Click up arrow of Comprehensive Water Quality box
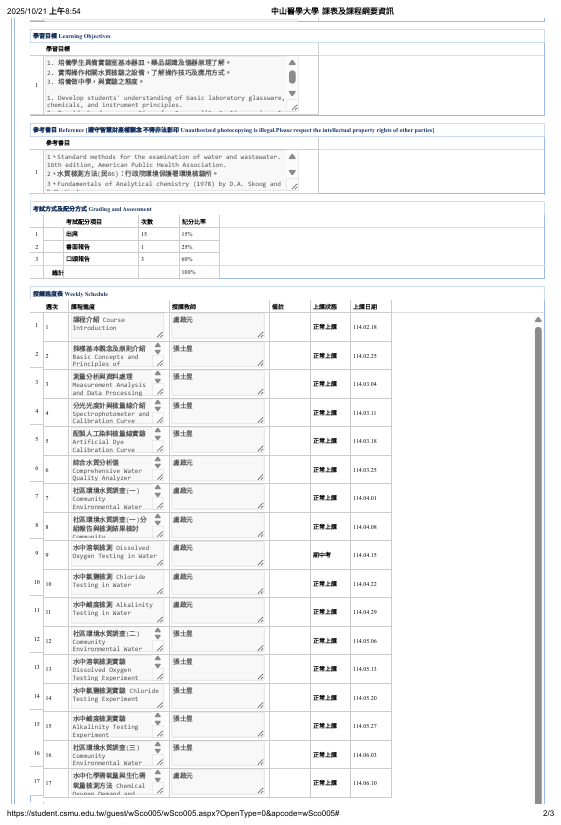 158,460
